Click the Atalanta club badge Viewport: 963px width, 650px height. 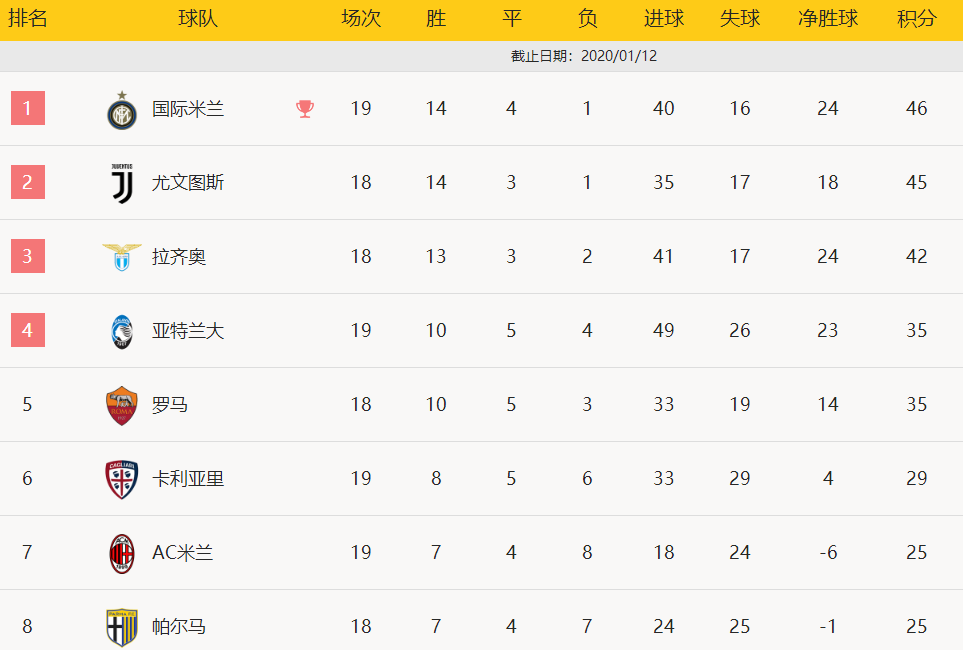[122, 331]
